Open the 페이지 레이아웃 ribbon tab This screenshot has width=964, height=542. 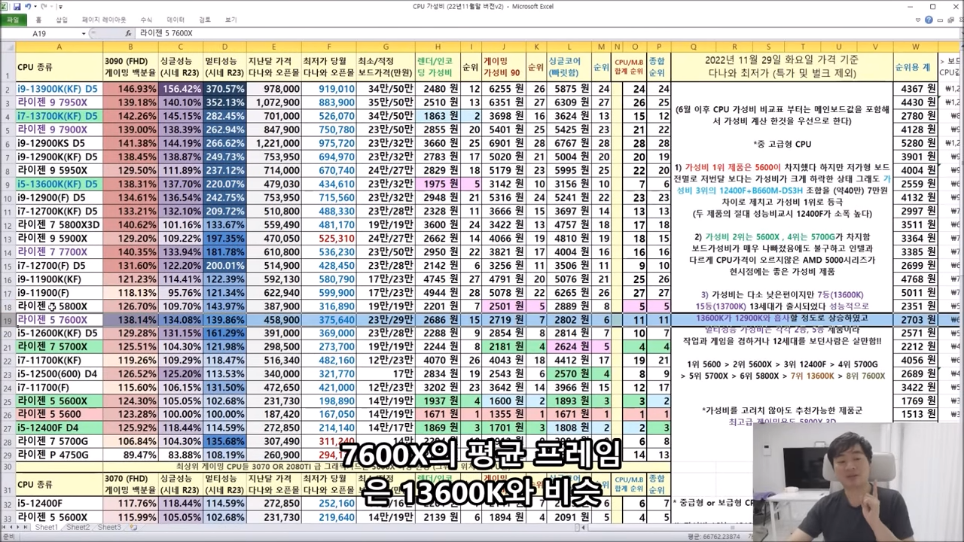(104, 20)
